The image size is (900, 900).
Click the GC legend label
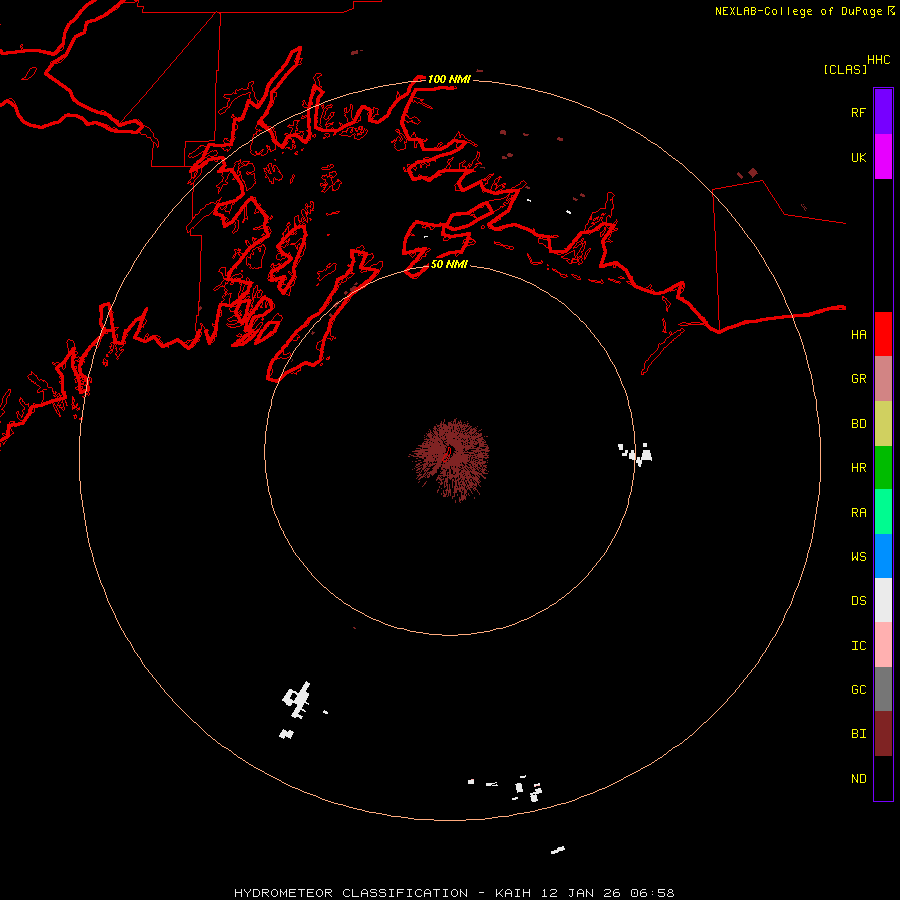click(858, 689)
